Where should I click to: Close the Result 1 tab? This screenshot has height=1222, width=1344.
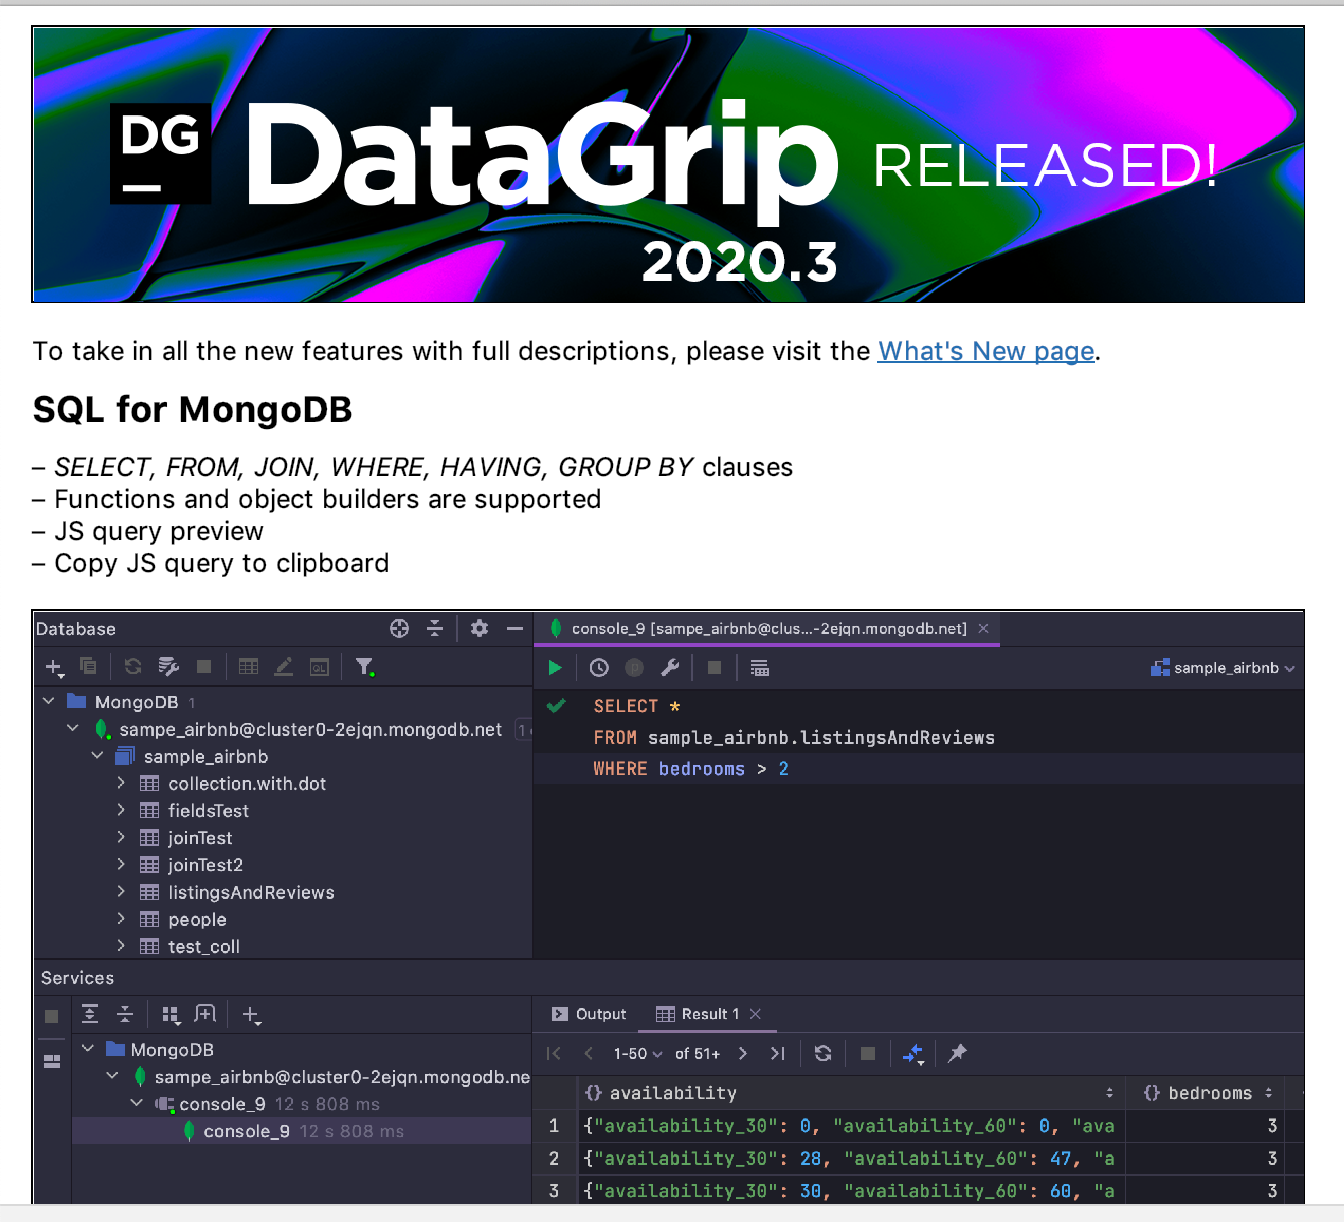tap(755, 1014)
